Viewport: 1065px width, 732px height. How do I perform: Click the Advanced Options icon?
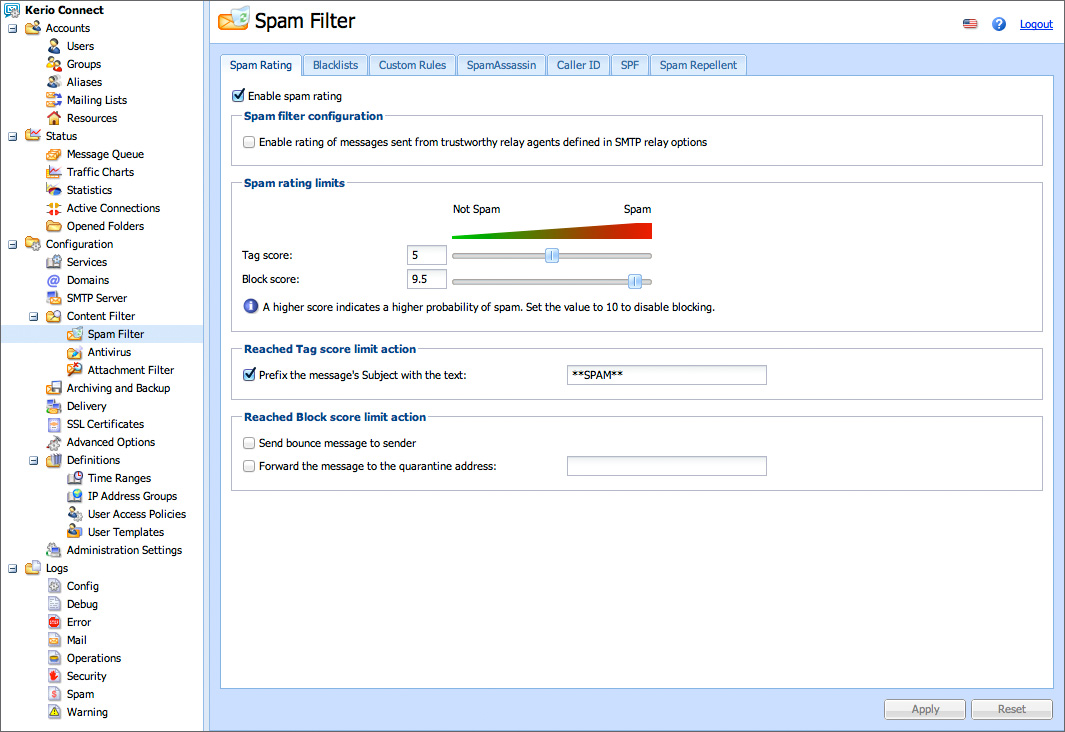[54, 442]
